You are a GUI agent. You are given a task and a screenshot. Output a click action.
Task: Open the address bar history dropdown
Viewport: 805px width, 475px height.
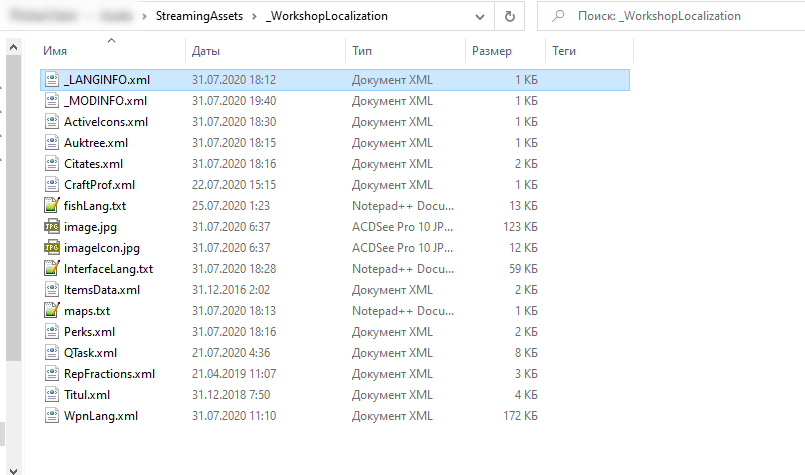tap(480, 16)
